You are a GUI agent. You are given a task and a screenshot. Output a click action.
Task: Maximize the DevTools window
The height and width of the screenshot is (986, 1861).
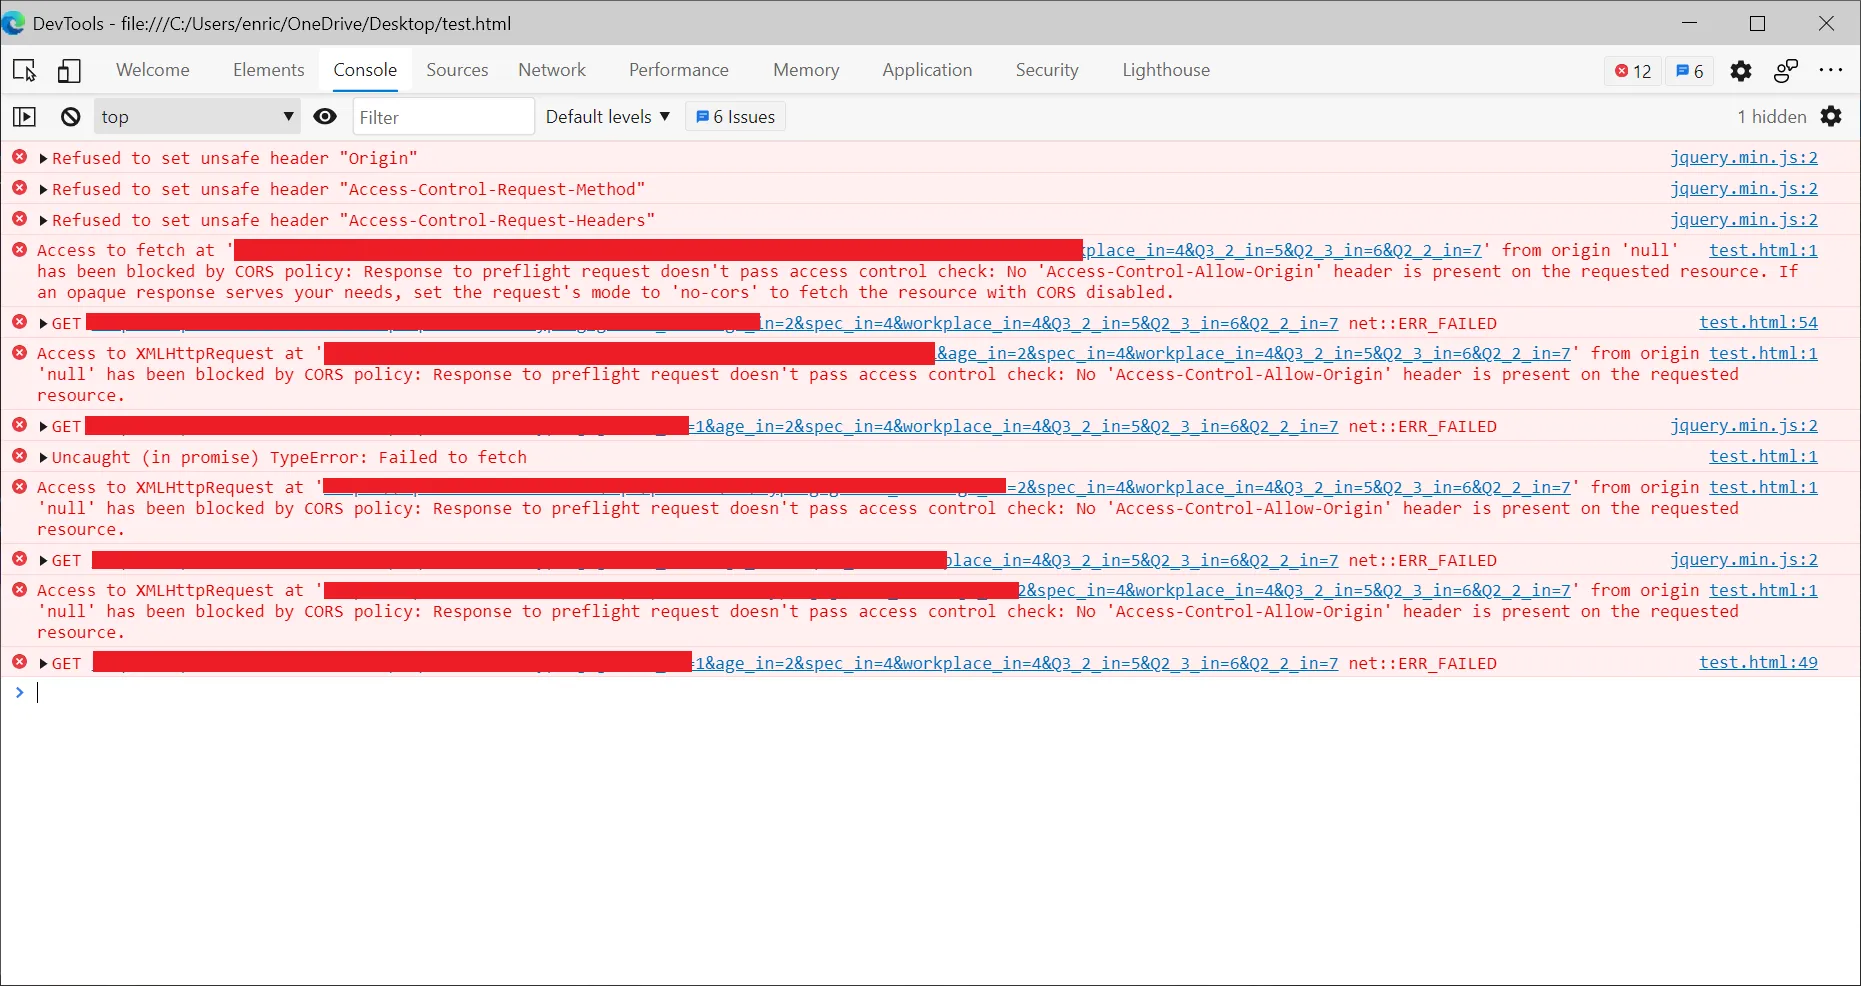coord(1757,23)
